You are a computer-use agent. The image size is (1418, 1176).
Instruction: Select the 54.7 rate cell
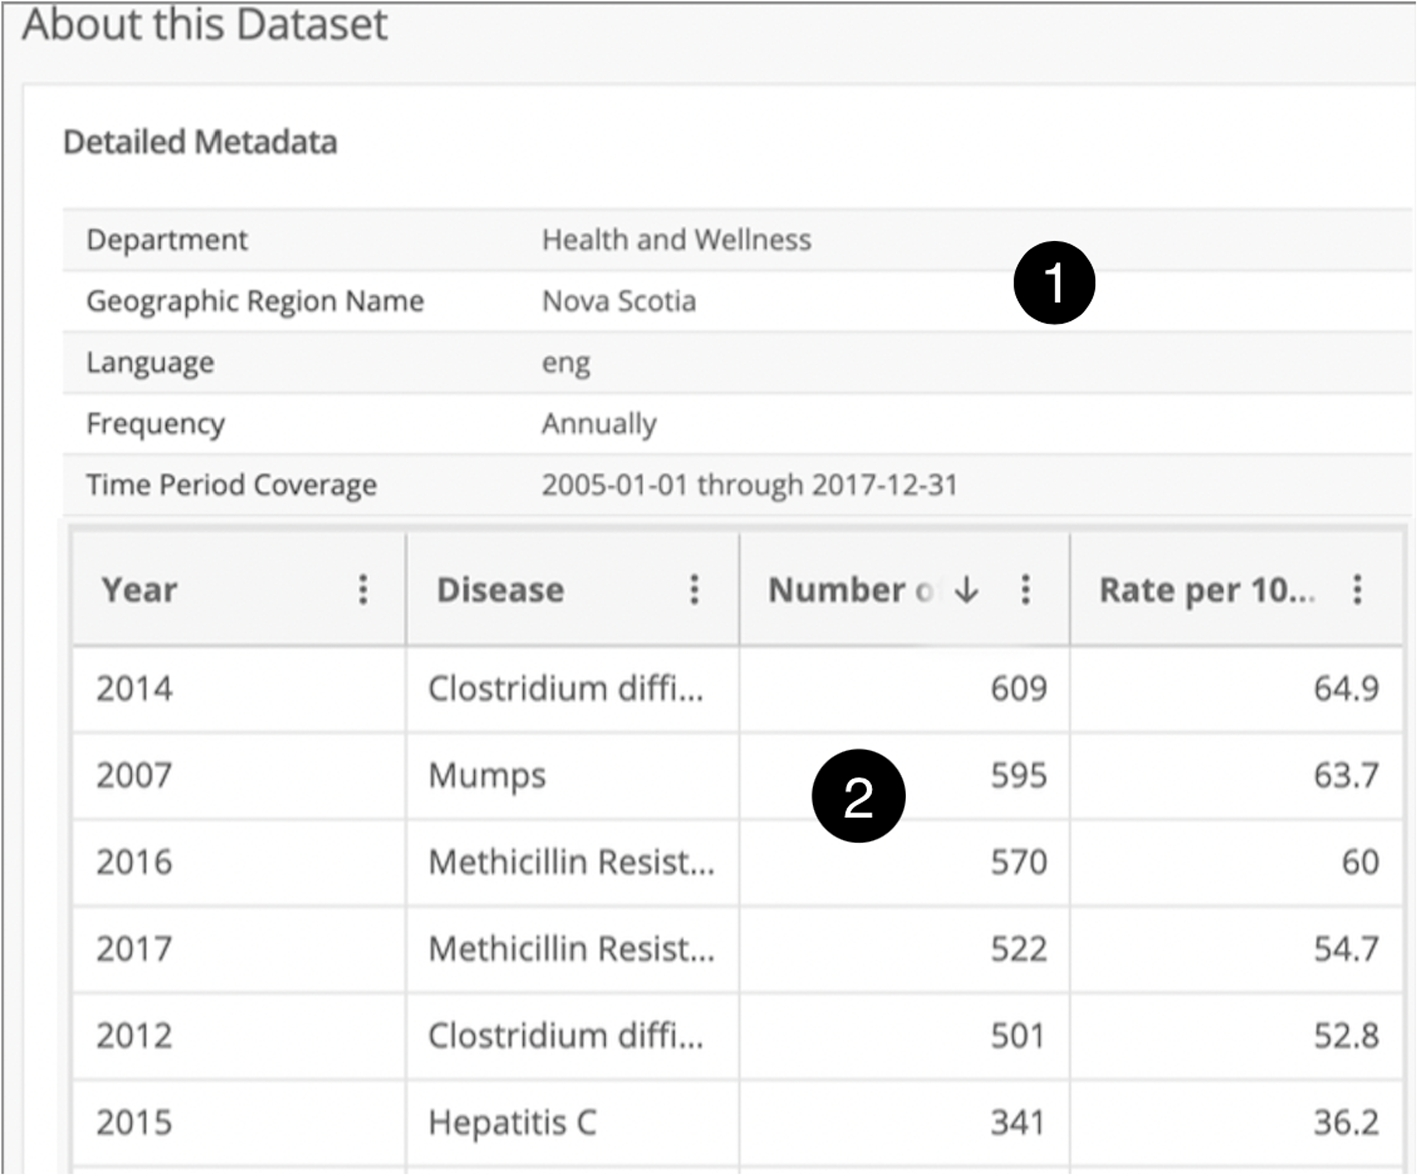tap(1236, 949)
